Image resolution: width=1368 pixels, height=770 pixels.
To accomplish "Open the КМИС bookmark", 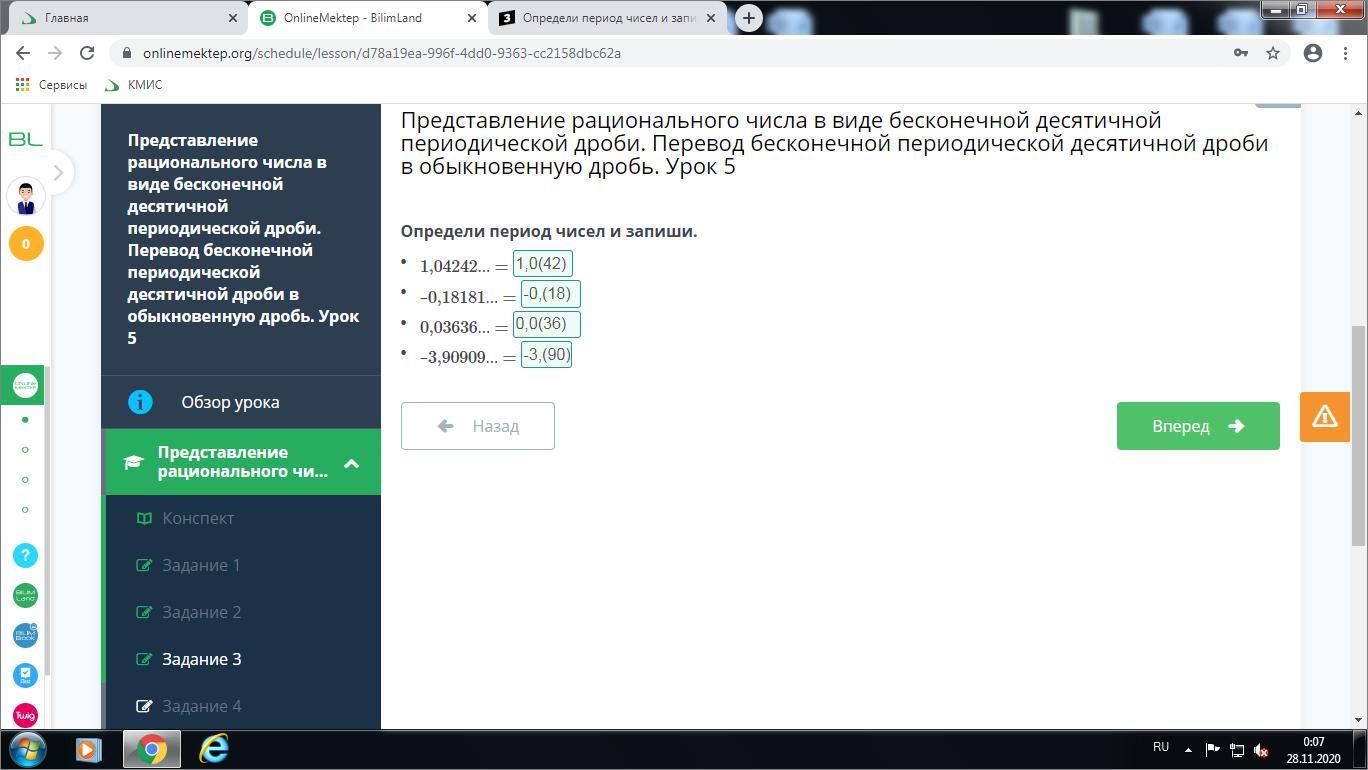I will pos(133,85).
